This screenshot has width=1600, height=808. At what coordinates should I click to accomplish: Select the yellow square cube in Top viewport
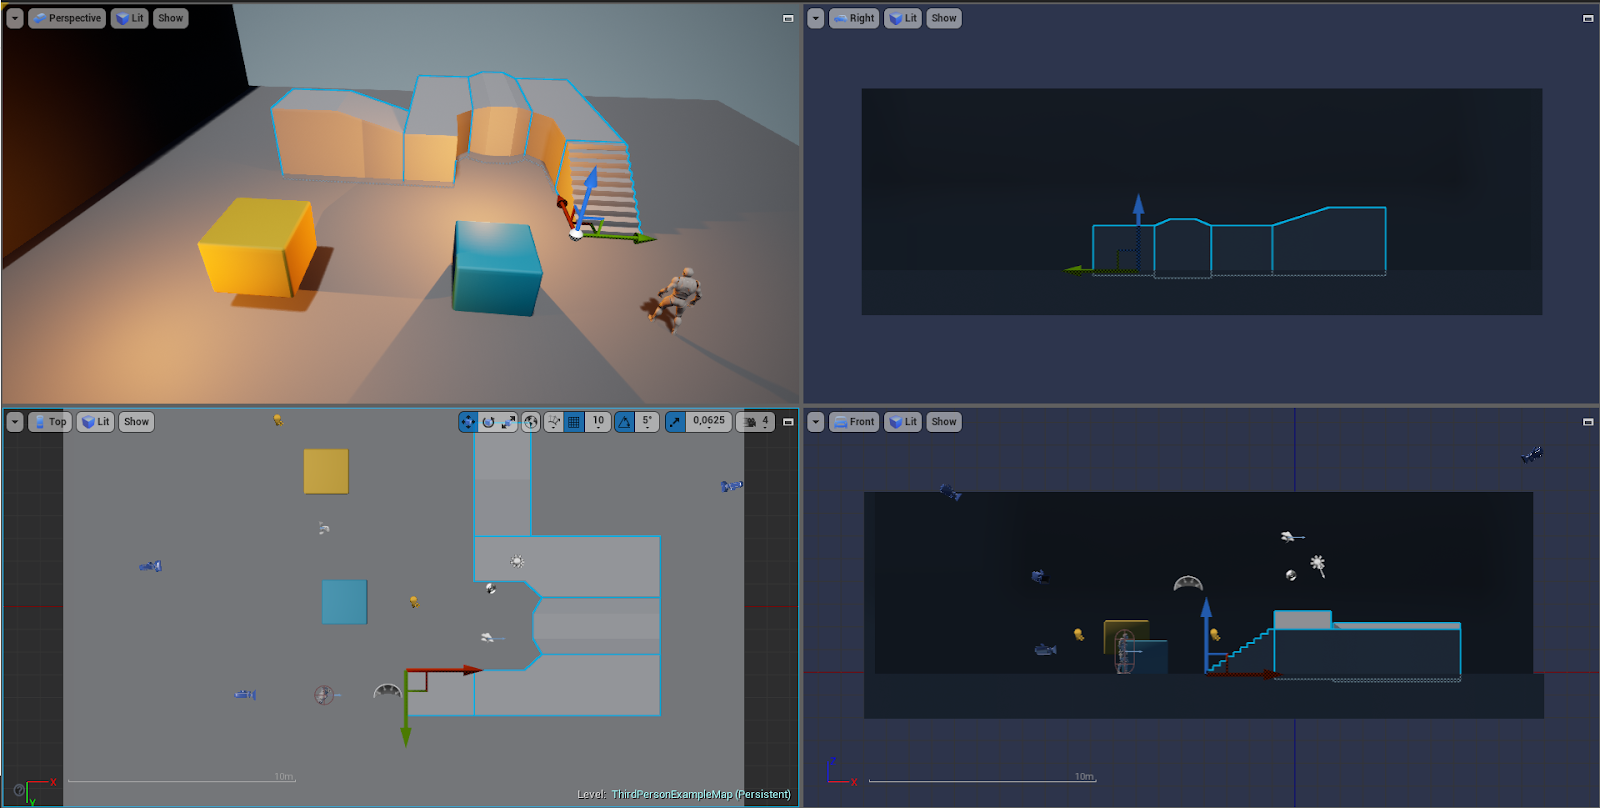pyautogui.click(x=326, y=471)
